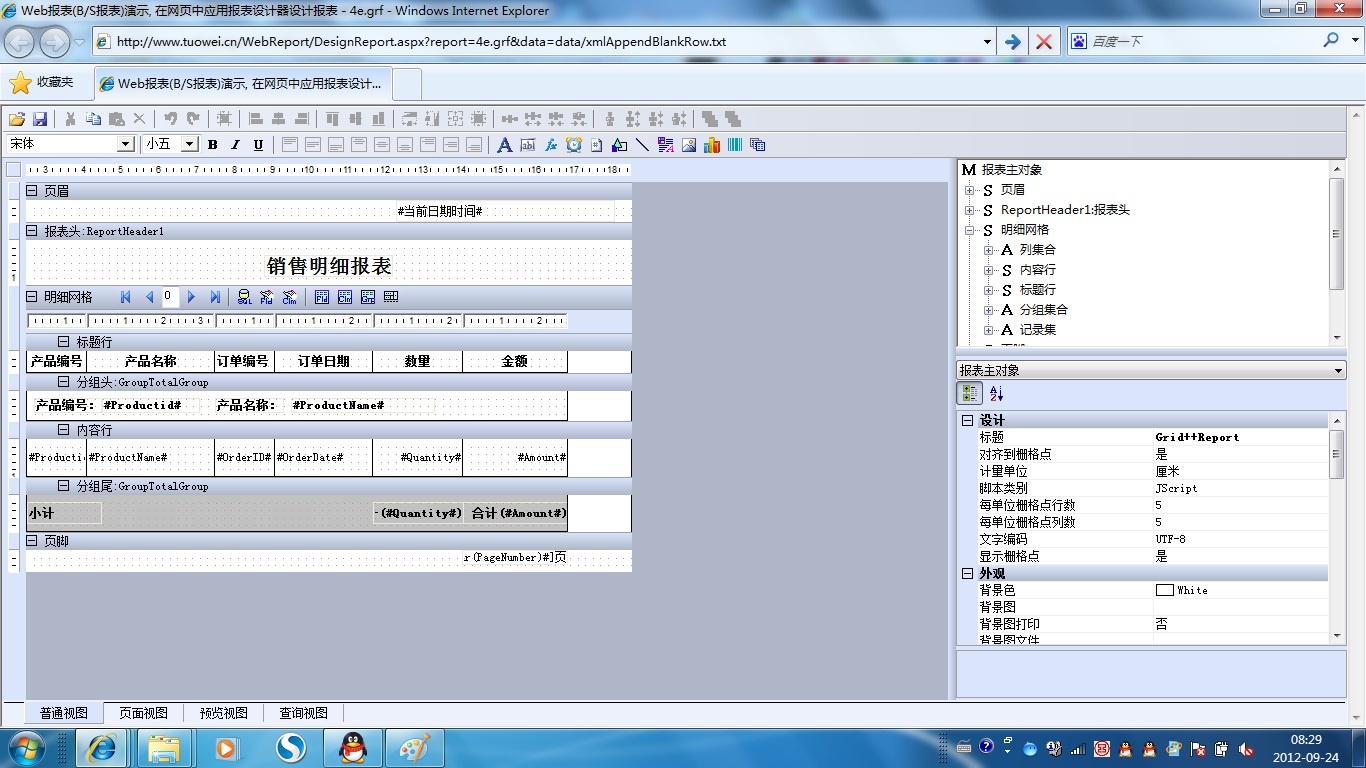The image size is (1366, 768).
Task: Select the static text 'A' tool
Action: pyautogui.click(x=504, y=145)
